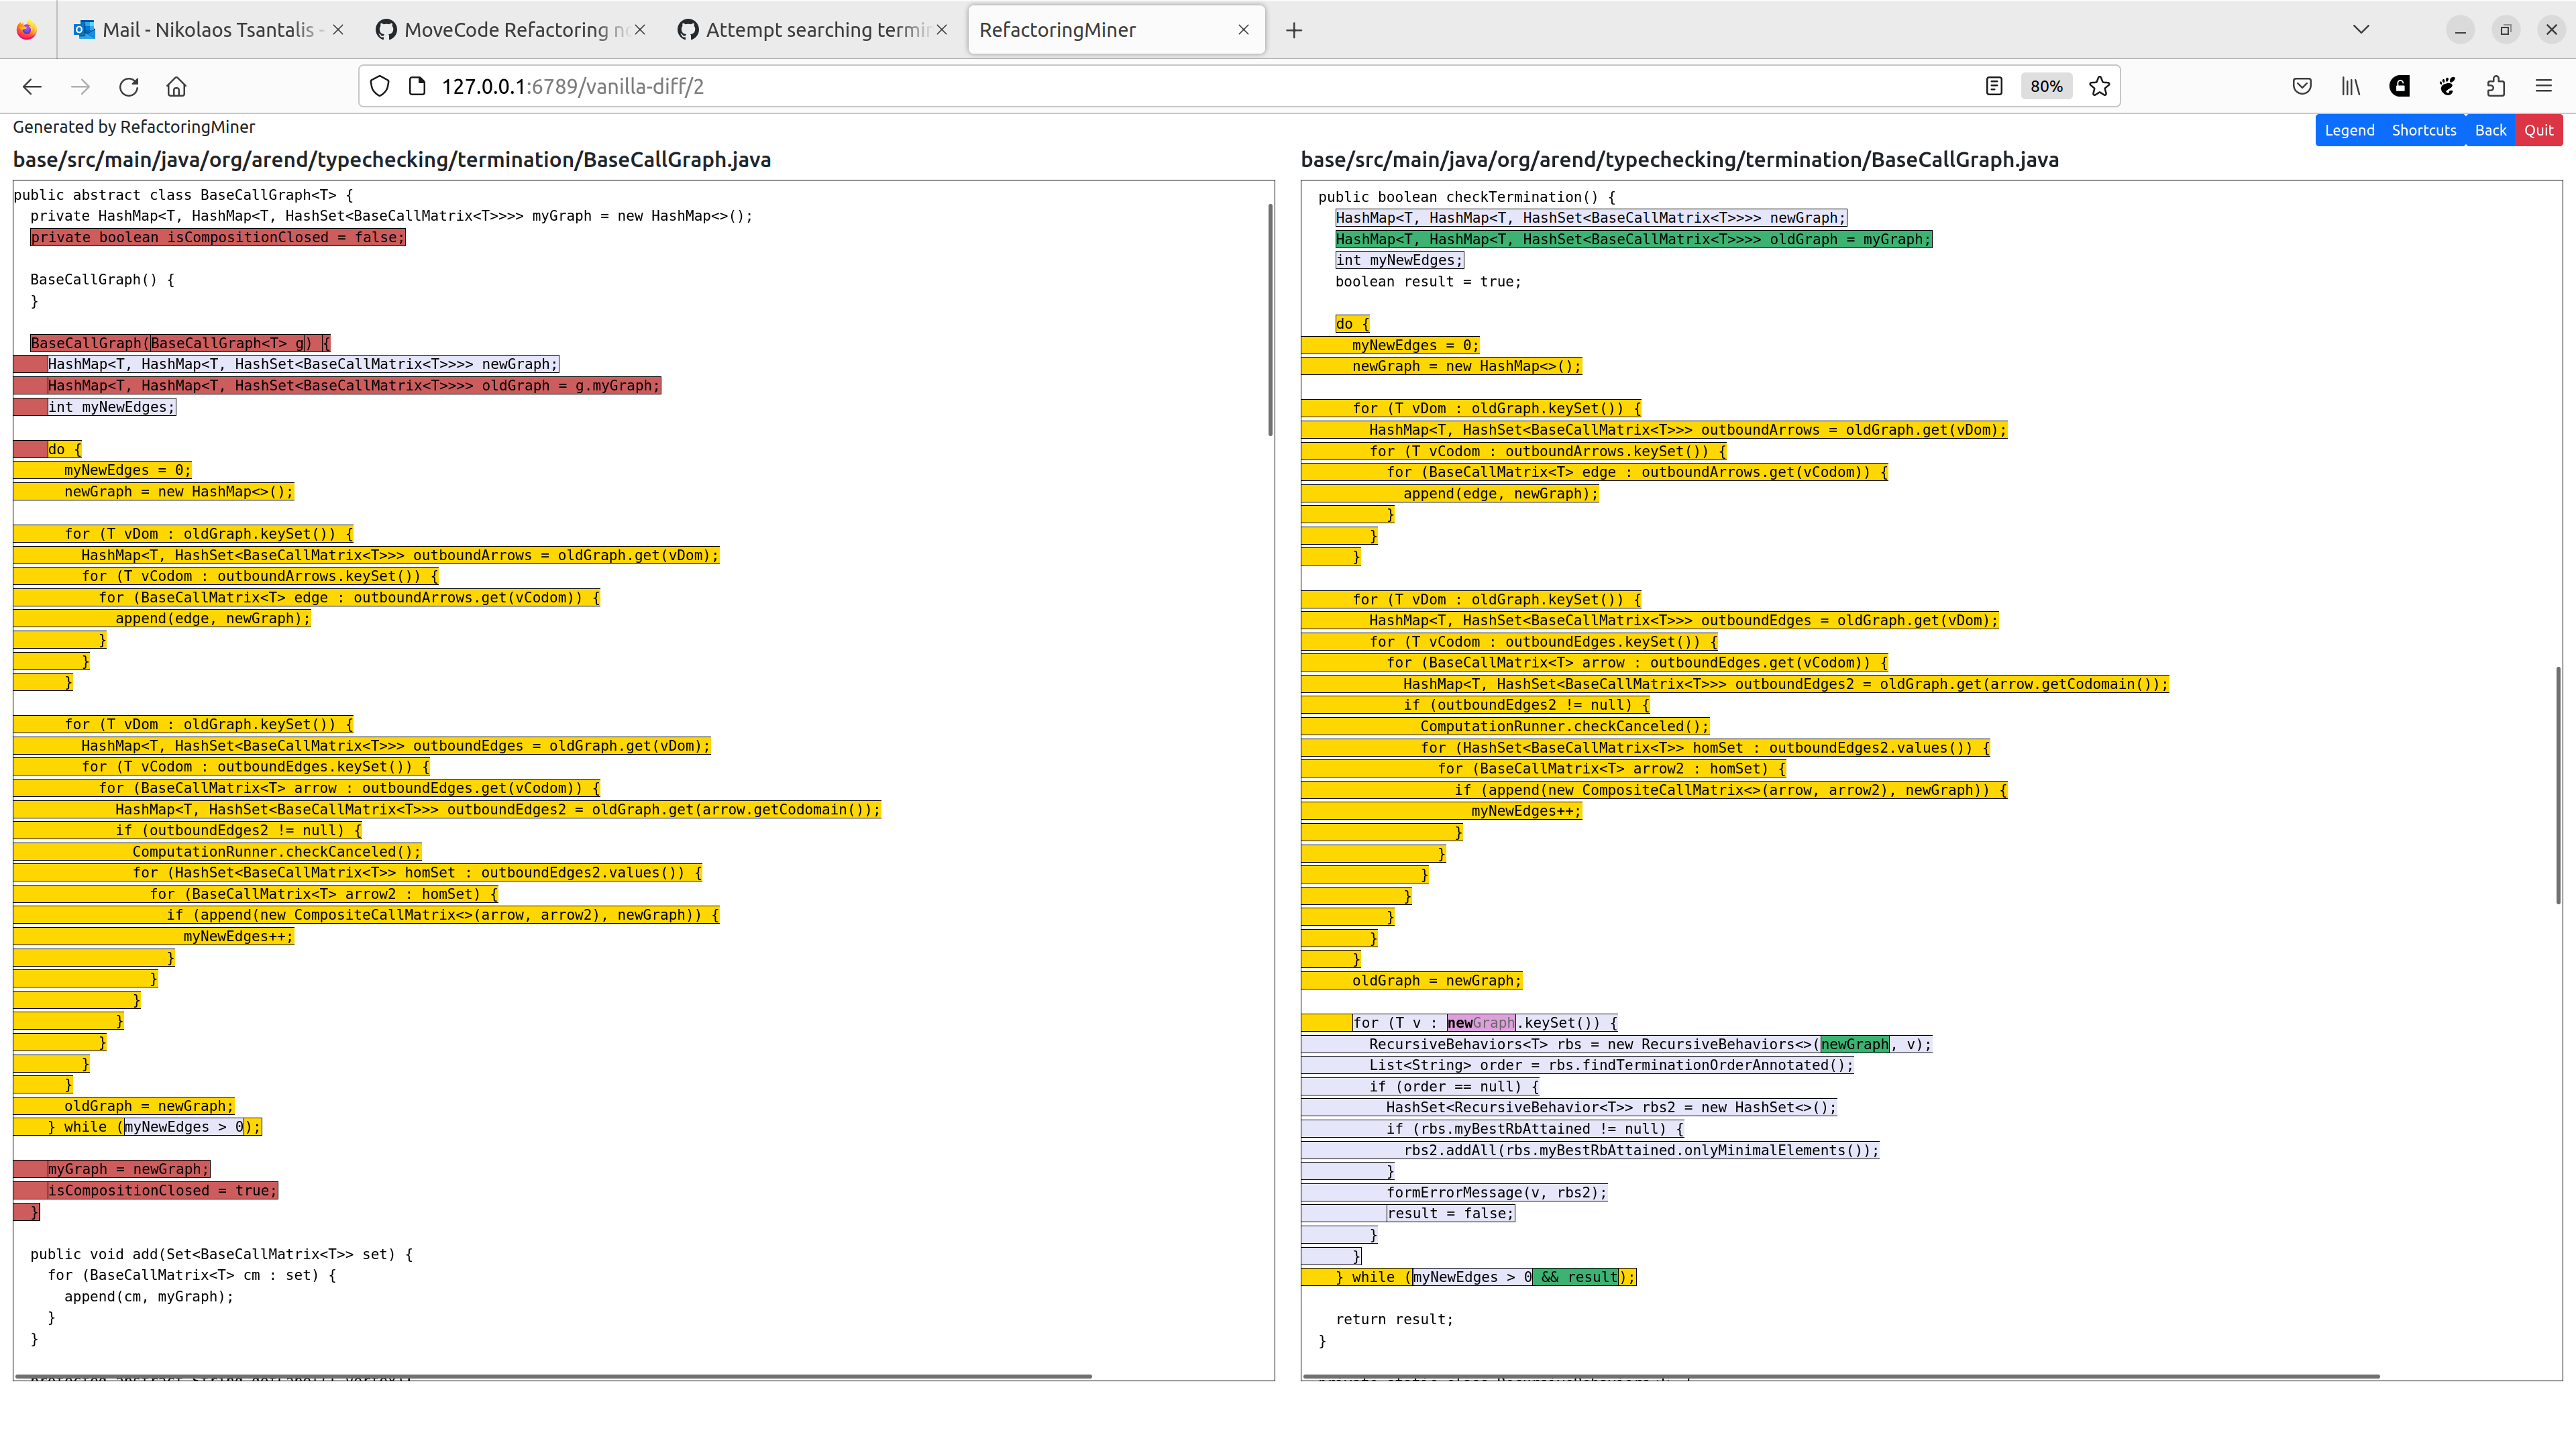The image size is (2576, 1449).
Task: Click the GNOME shell extension icon
Action: 2446,86
